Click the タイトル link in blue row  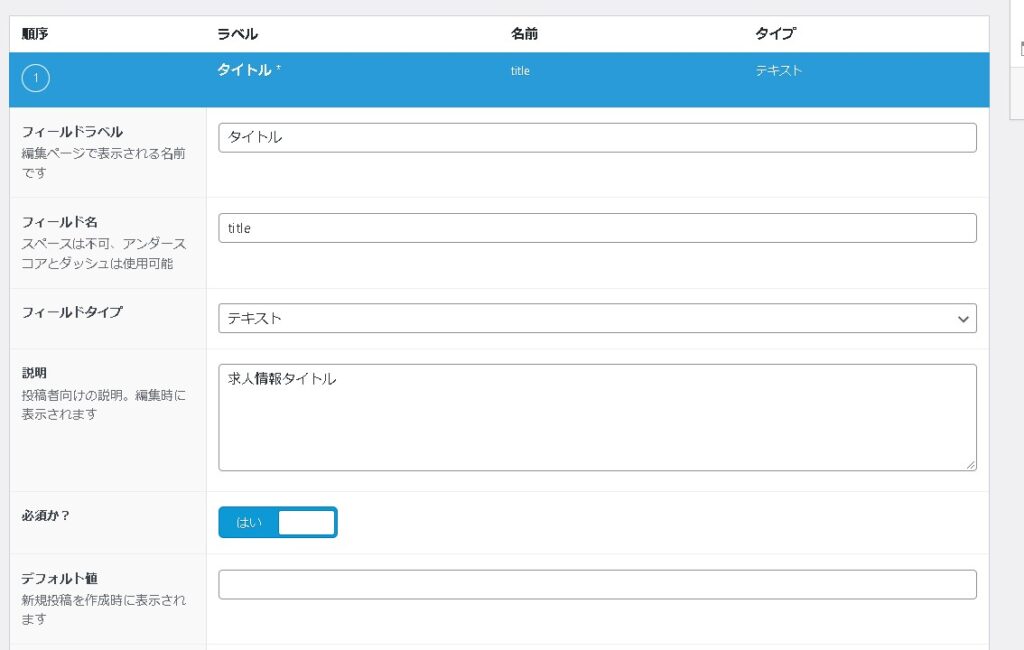tap(244, 71)
